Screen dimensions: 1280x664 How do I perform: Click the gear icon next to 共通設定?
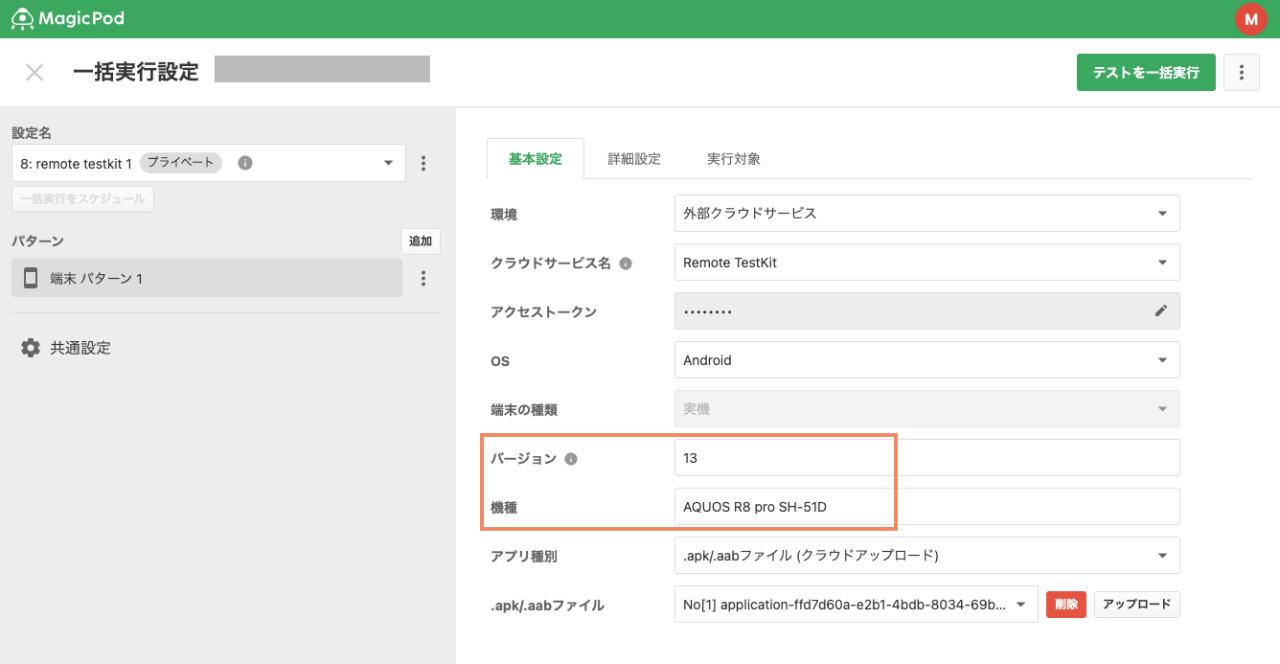[x=30, y=347]
